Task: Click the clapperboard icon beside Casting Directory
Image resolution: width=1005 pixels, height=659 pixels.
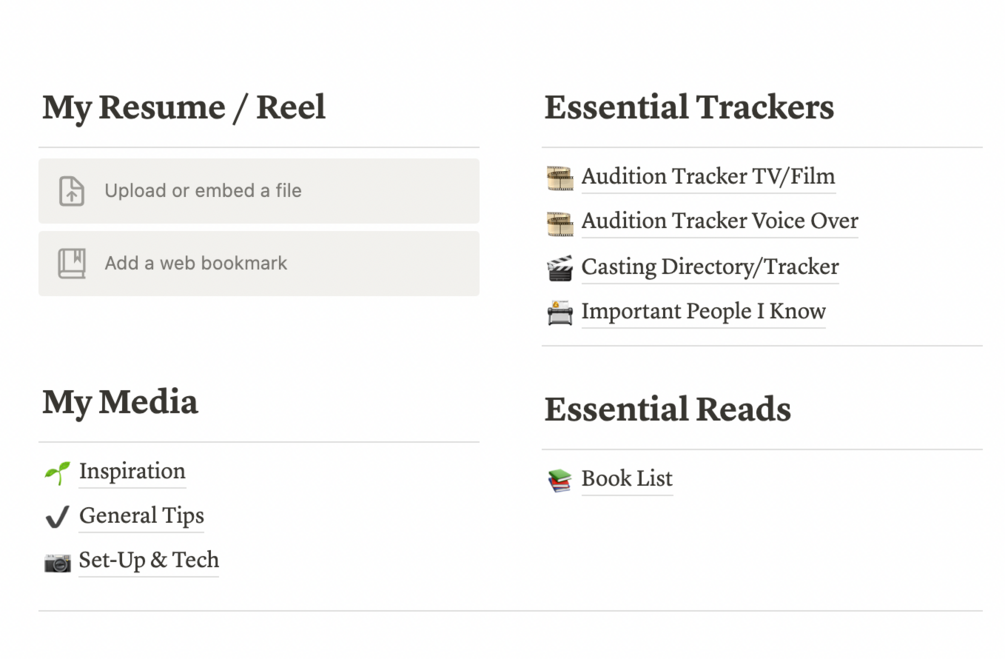Action: click(x=560, y=268)
